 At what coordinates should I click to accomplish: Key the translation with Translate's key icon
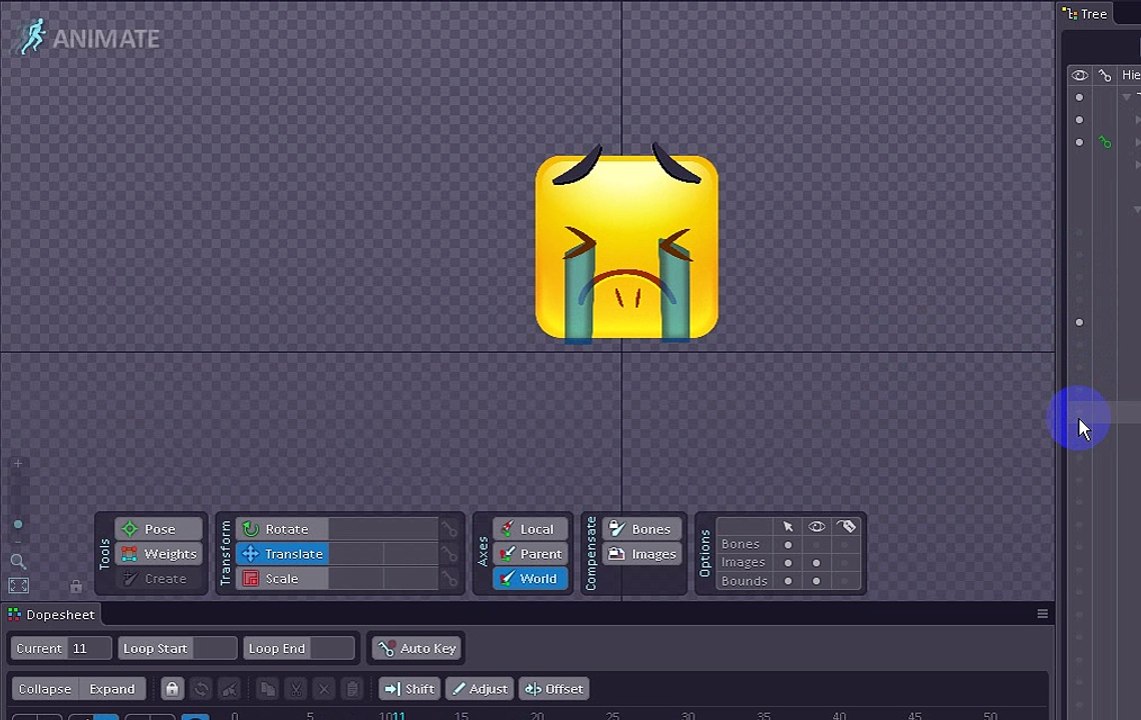[x=450, y=554]
